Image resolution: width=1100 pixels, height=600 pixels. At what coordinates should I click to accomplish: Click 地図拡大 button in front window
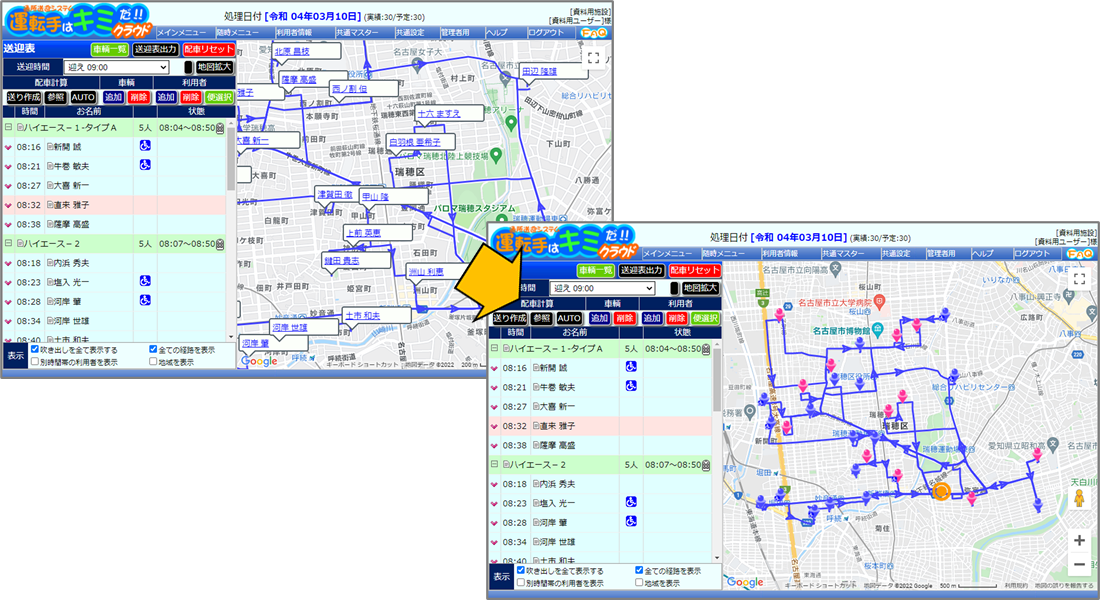tap(700, 288)
